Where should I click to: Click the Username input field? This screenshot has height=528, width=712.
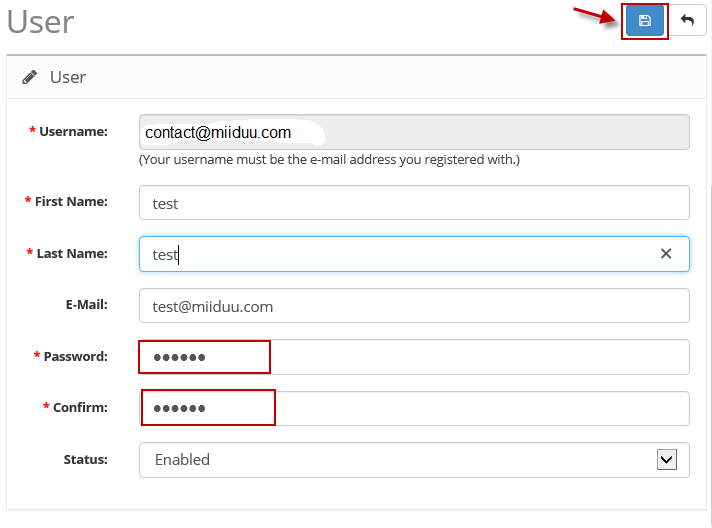tap(414, 132)
